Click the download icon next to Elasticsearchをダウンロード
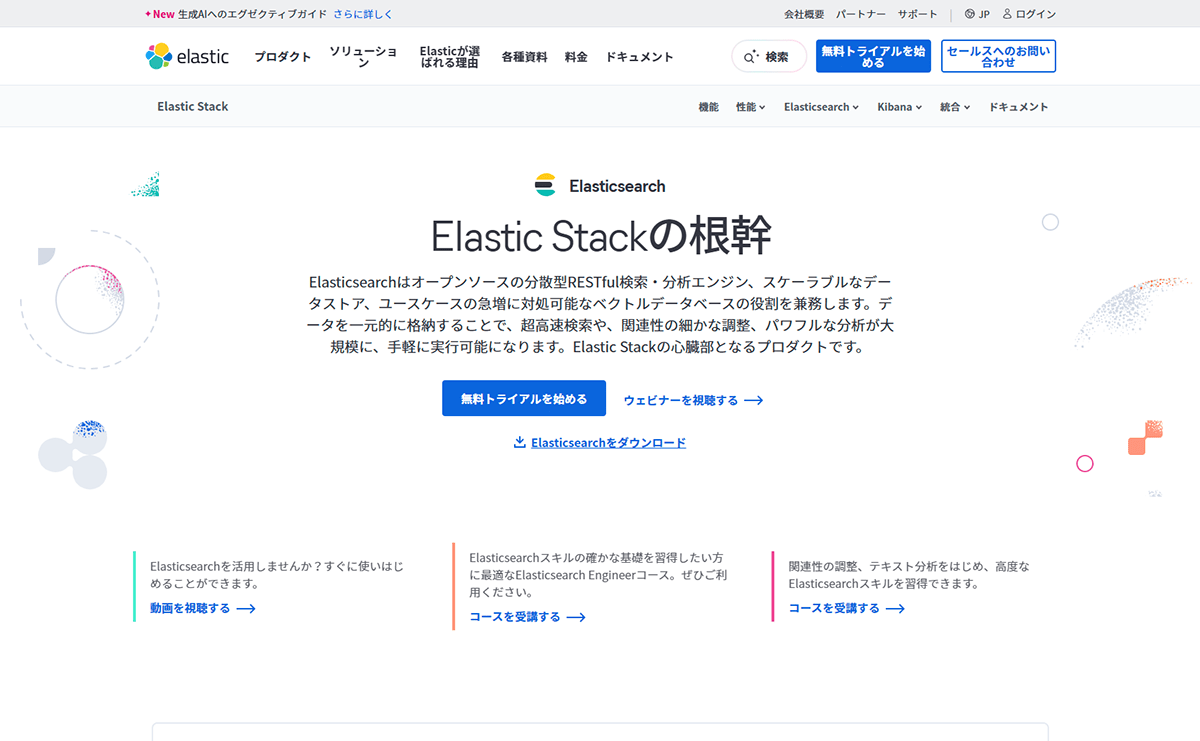The width and height of the screenshot is (1200, 741). (x=520, y=442)
